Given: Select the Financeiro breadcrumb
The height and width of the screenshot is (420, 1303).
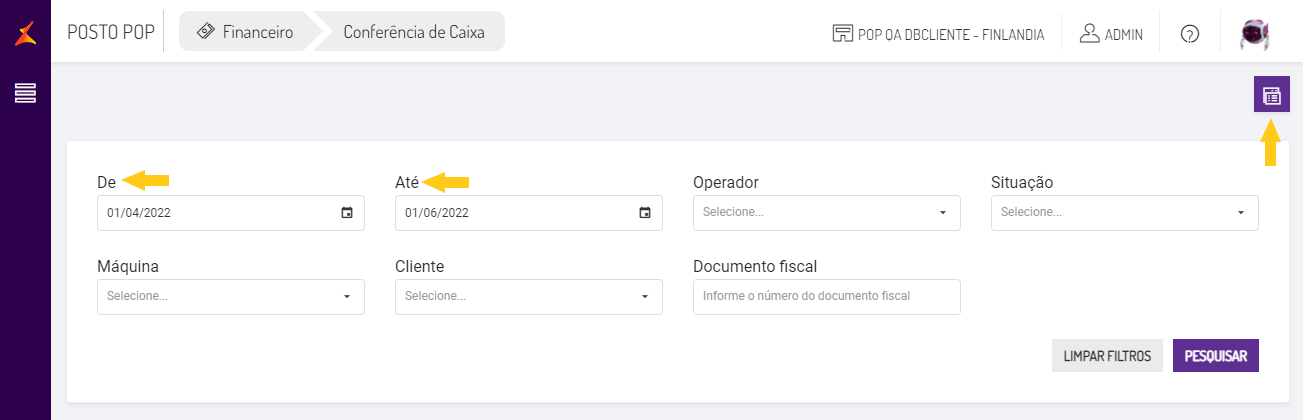Looking at the screenshot, I should point(245,32).
